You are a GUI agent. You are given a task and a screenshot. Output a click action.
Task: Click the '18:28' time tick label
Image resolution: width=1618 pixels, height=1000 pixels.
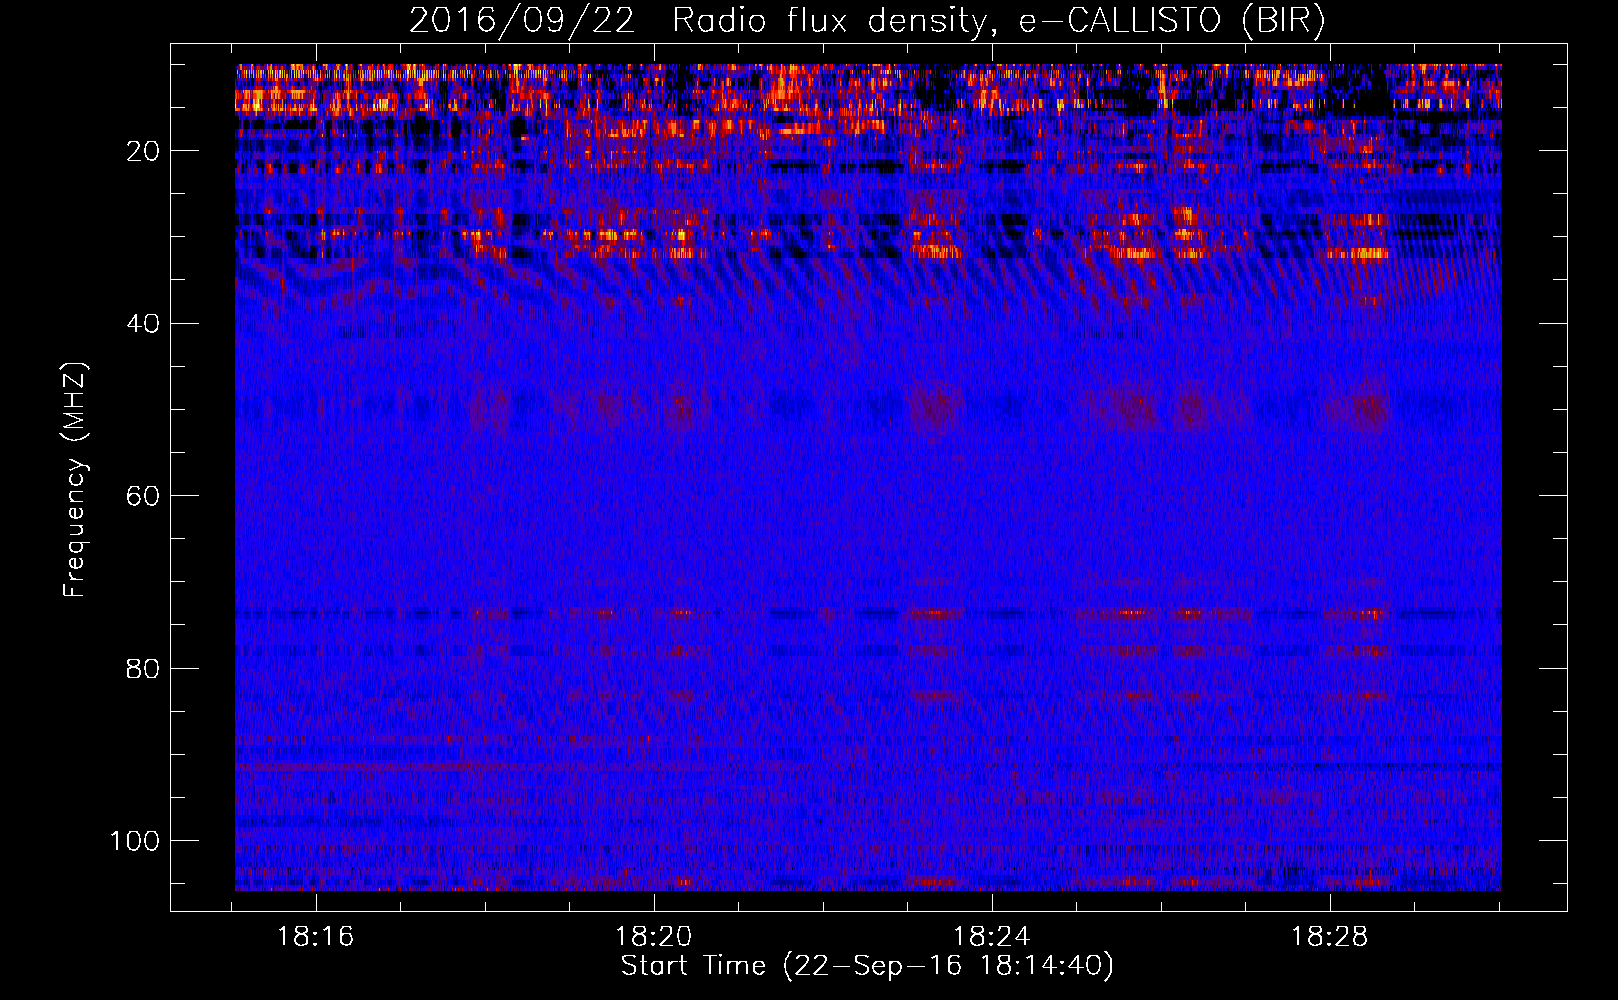1329,937
